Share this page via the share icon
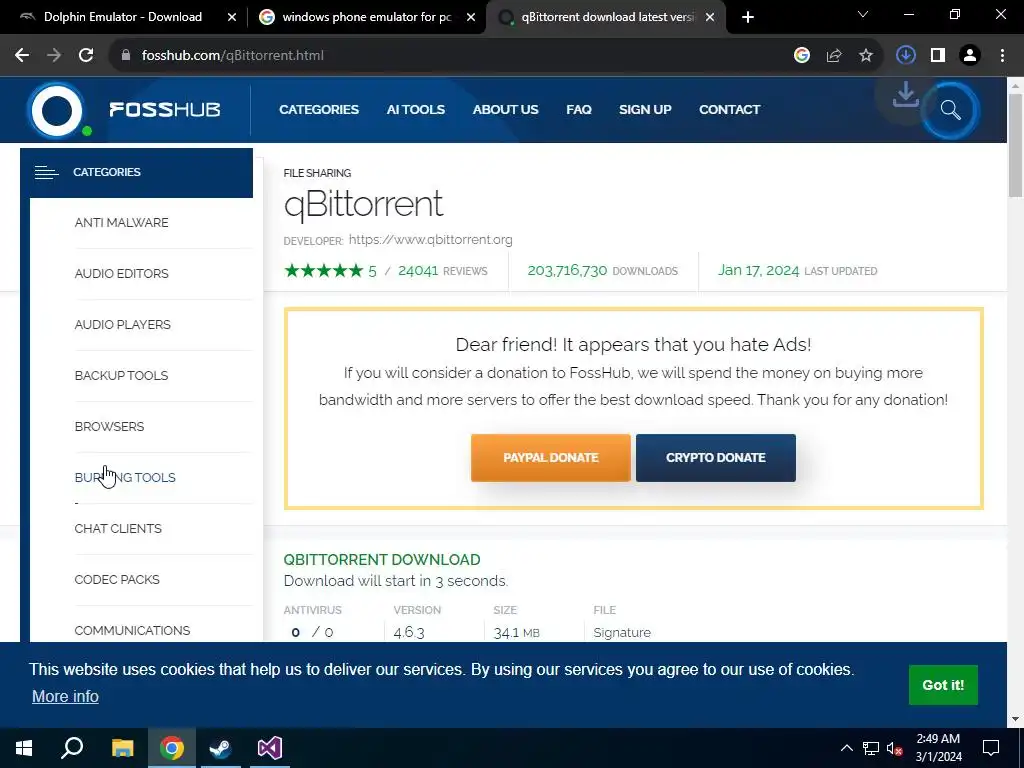 834,56
